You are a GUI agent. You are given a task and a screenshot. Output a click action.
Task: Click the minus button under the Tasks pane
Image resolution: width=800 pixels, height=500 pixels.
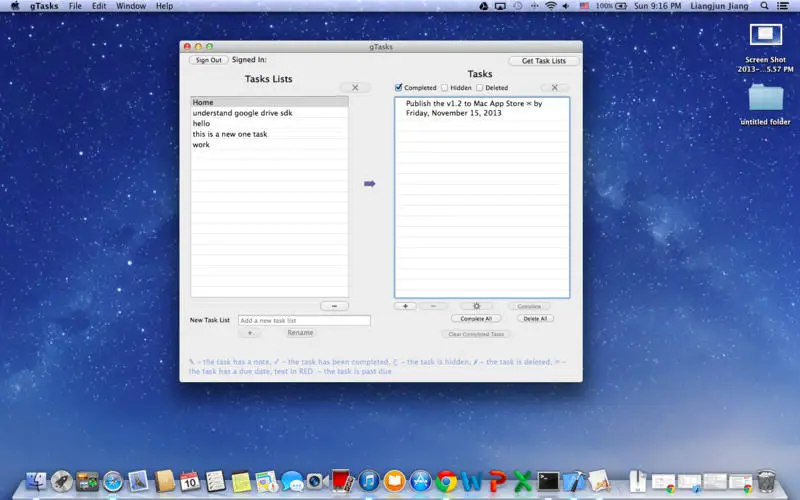433,306
